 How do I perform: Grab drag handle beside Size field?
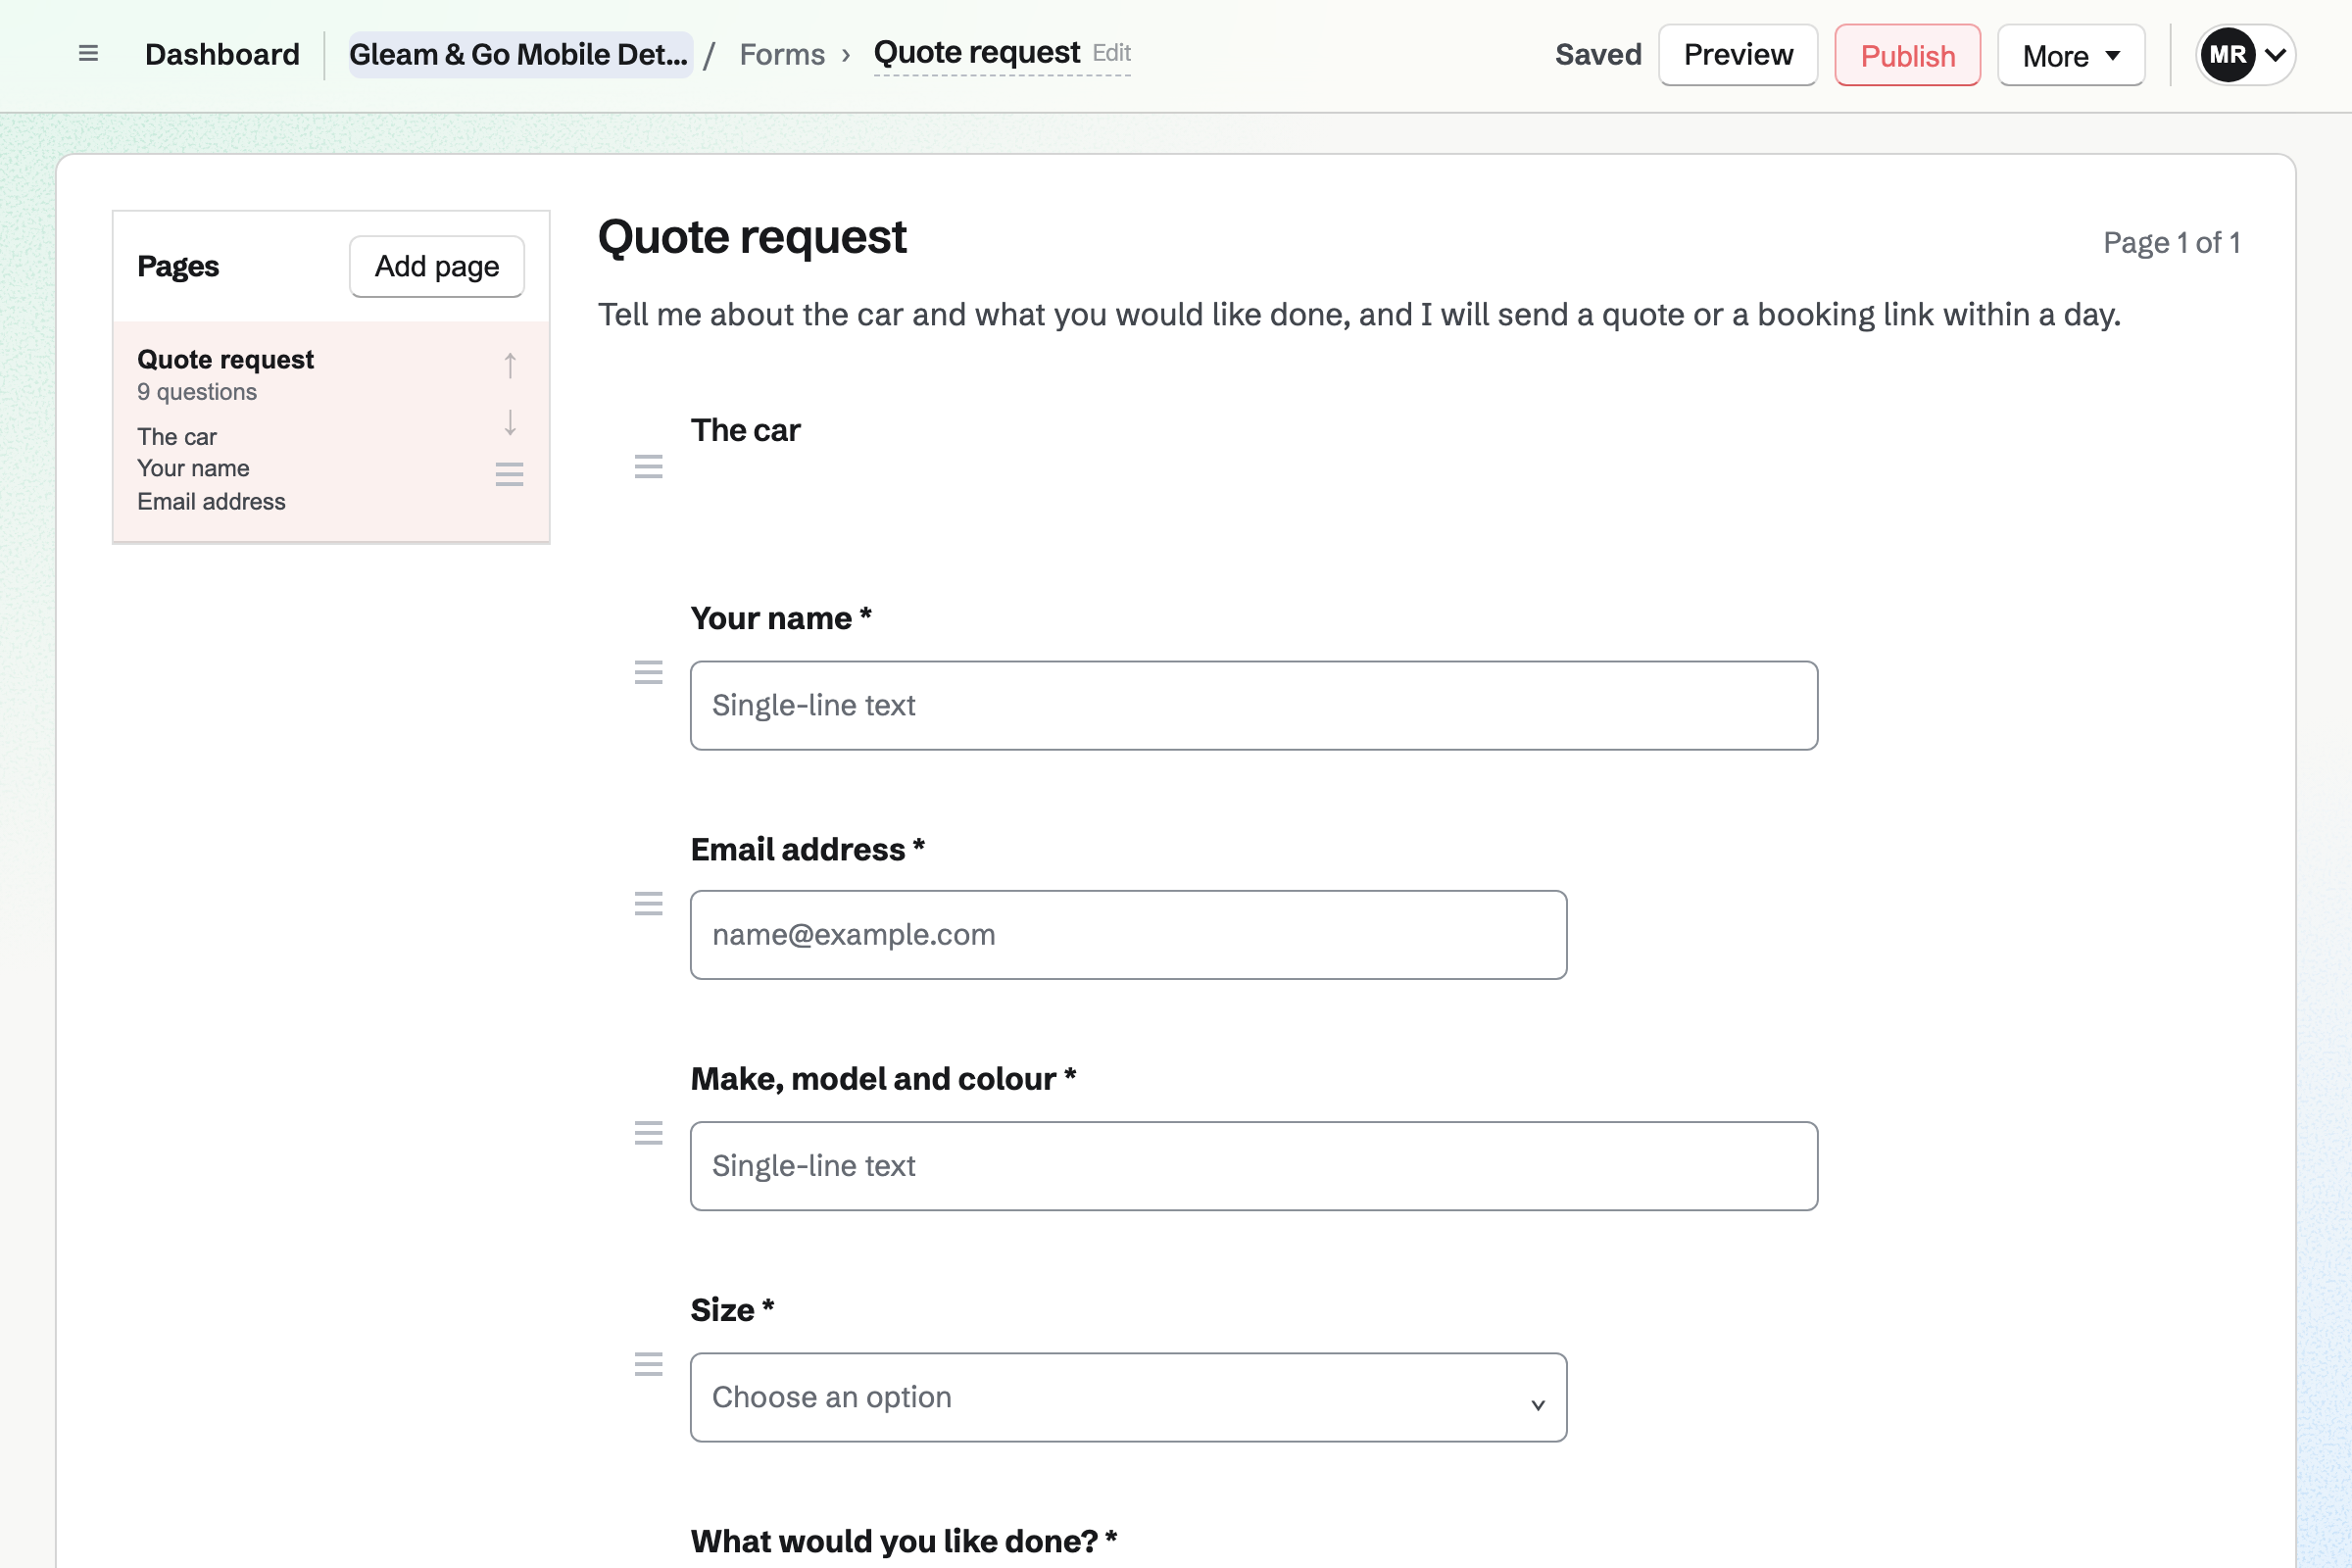pyautogui.click(x=649, y=1364)
